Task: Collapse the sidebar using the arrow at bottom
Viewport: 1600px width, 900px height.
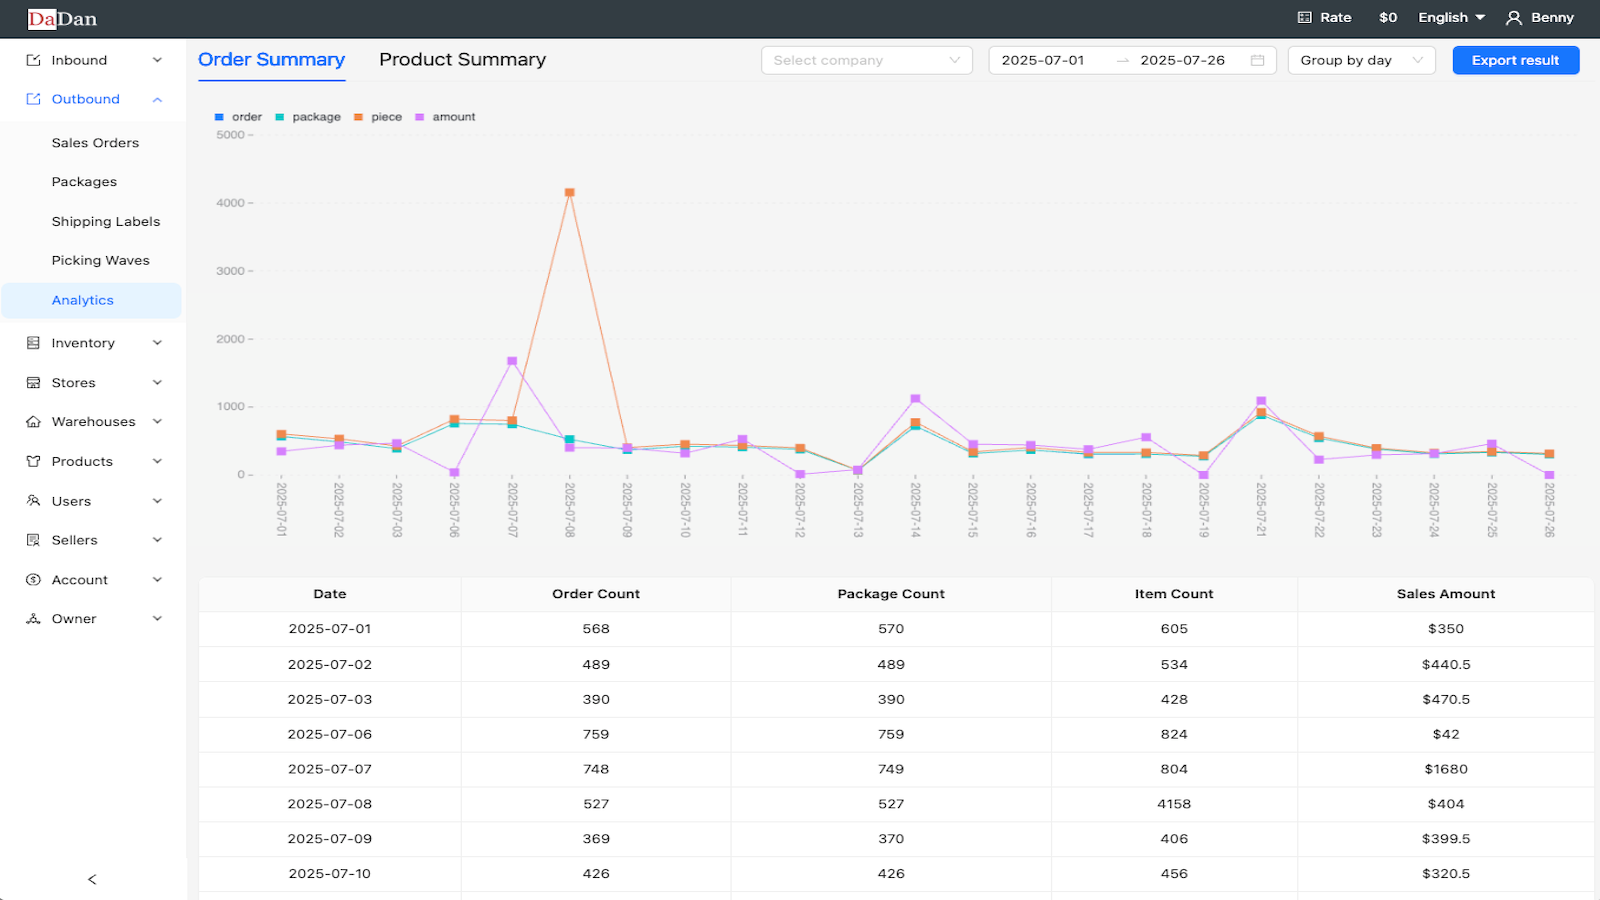Action: (x=91, y=878)
